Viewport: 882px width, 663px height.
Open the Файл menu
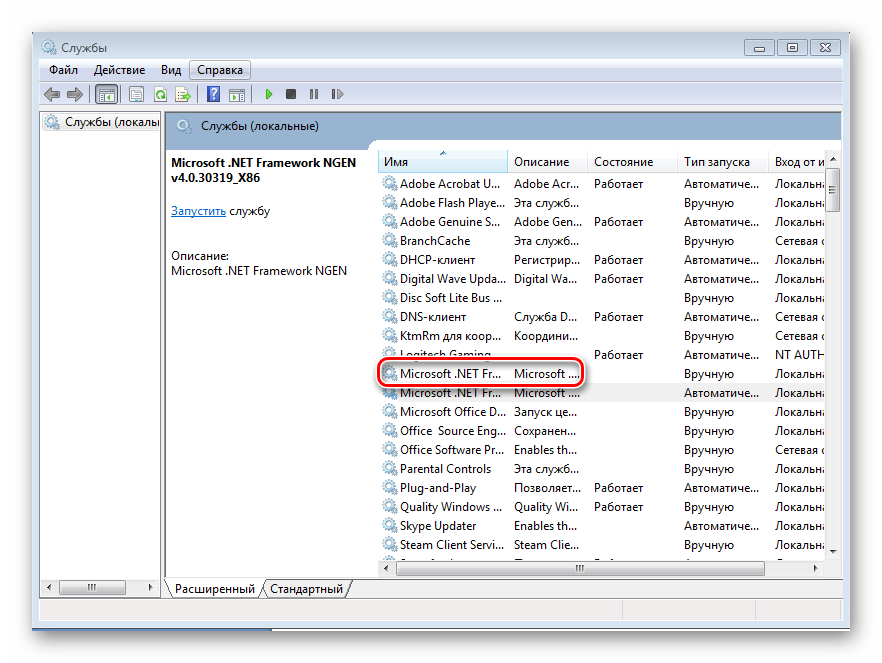point(63,70)
